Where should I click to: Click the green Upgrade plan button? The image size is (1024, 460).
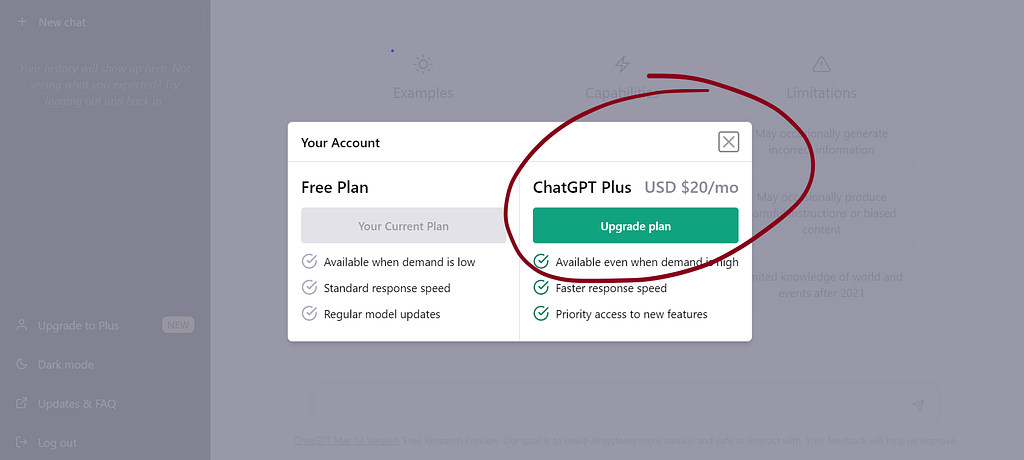click(x=635, y=226)
